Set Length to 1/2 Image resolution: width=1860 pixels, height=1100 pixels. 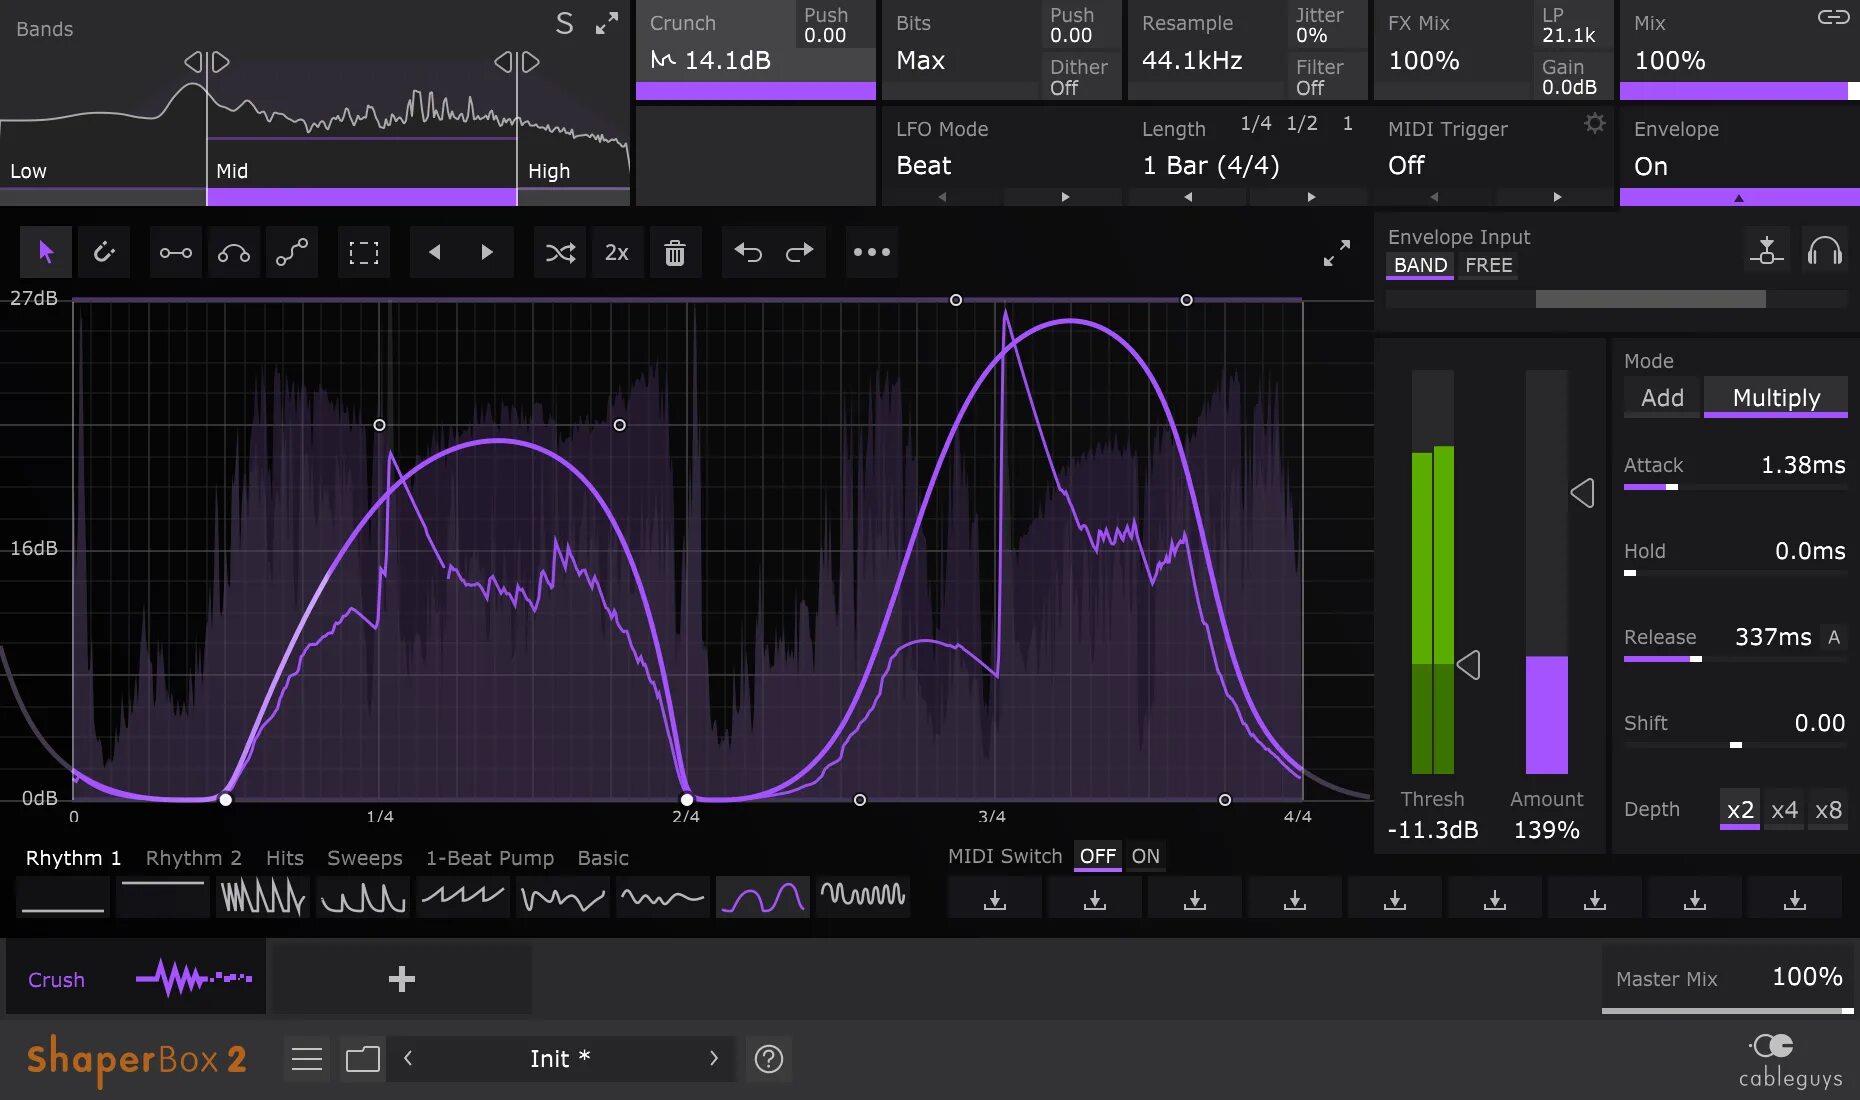1302,123
